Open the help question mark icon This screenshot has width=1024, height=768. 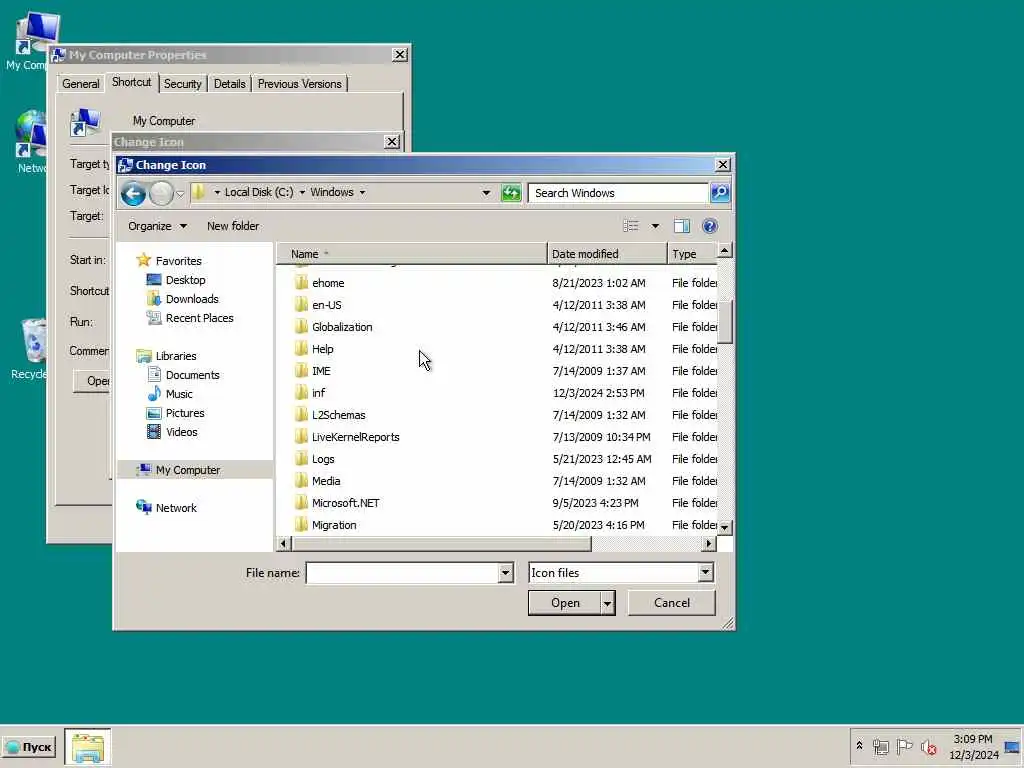coord(709,226)
